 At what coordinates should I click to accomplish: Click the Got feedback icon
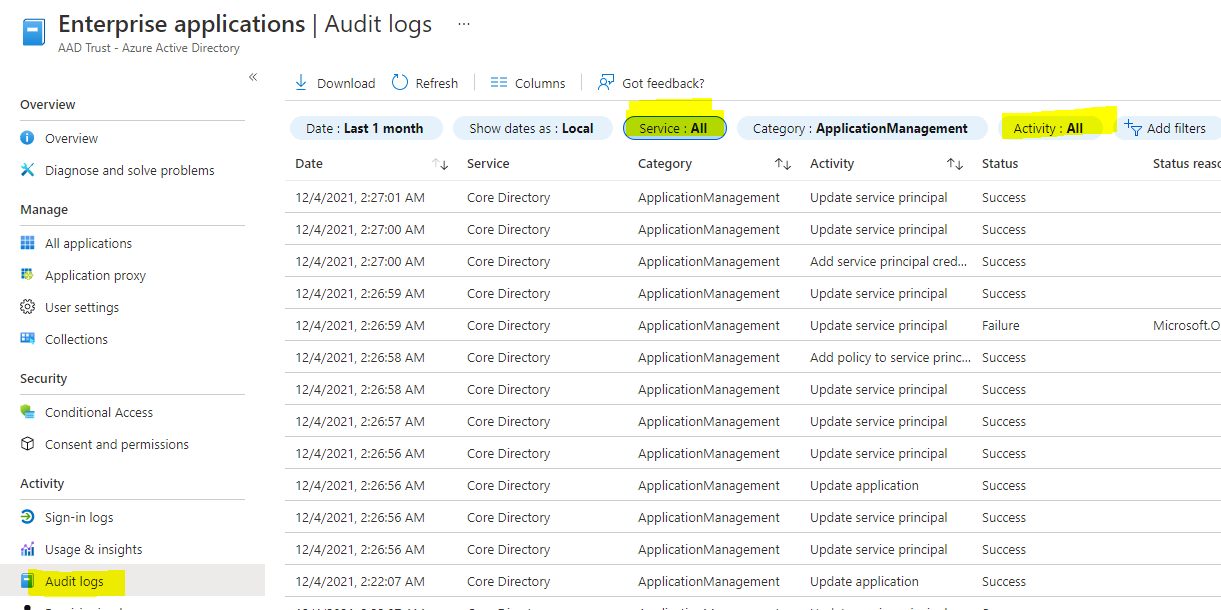(x=604, y=82)
